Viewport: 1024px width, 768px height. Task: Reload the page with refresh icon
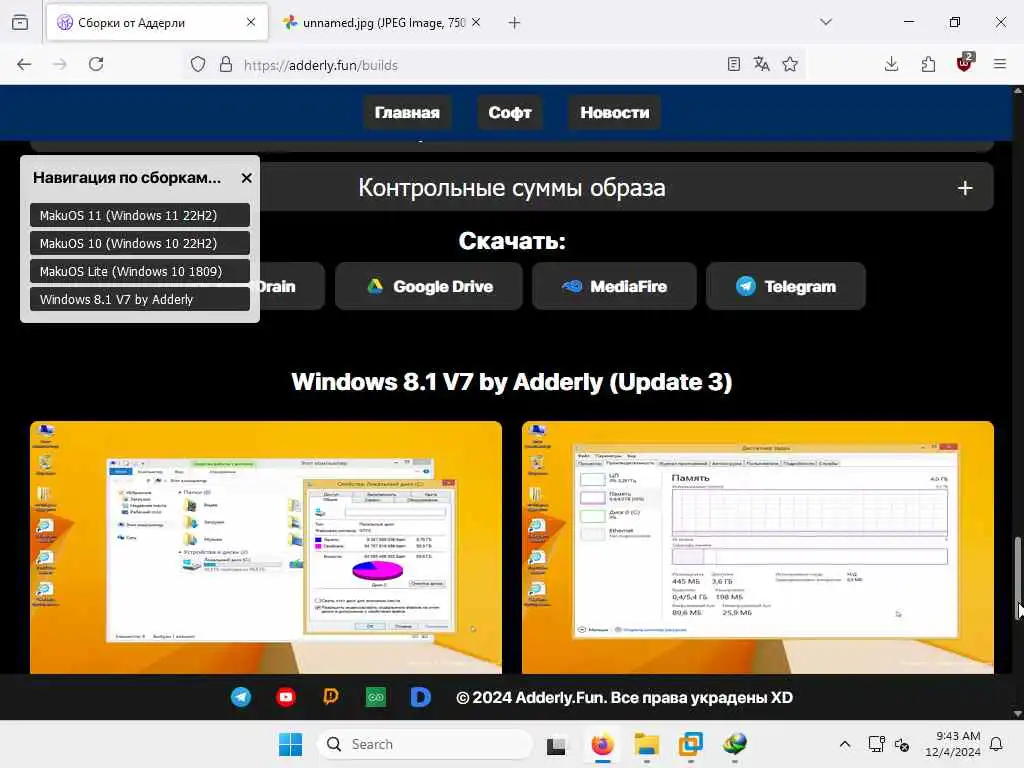pyautogui.click(x=96, y=64)
